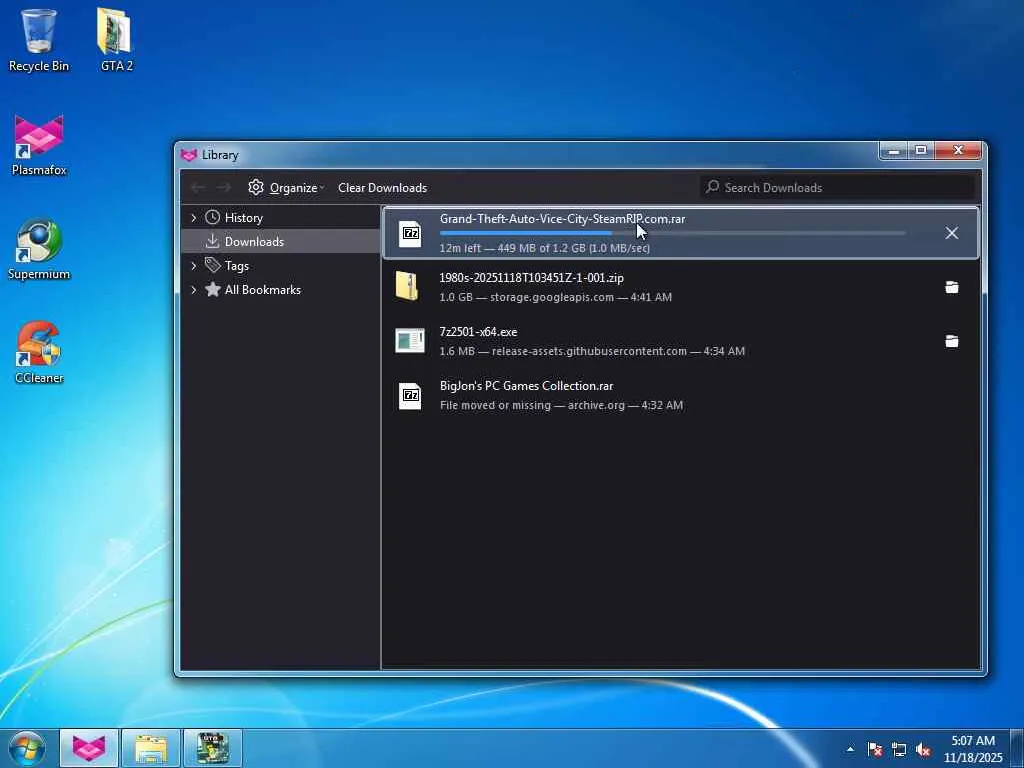Open File Explorer from the taskbar
Image resolution: width=1024 pixels, height=768 pixels.
[151, 748]
